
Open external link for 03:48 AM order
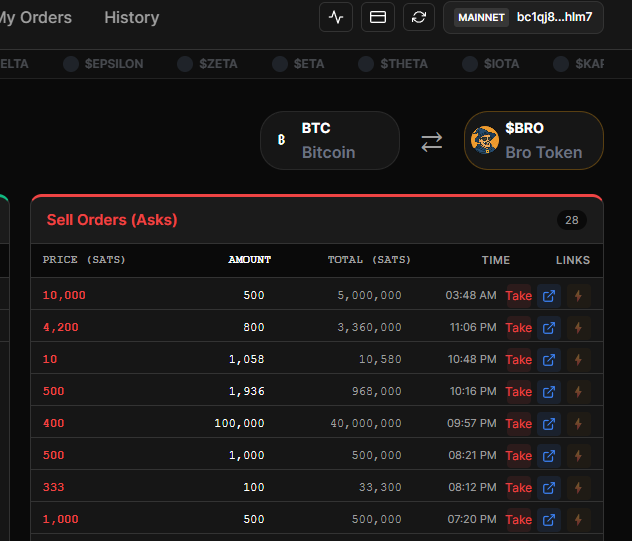point(549,296)
